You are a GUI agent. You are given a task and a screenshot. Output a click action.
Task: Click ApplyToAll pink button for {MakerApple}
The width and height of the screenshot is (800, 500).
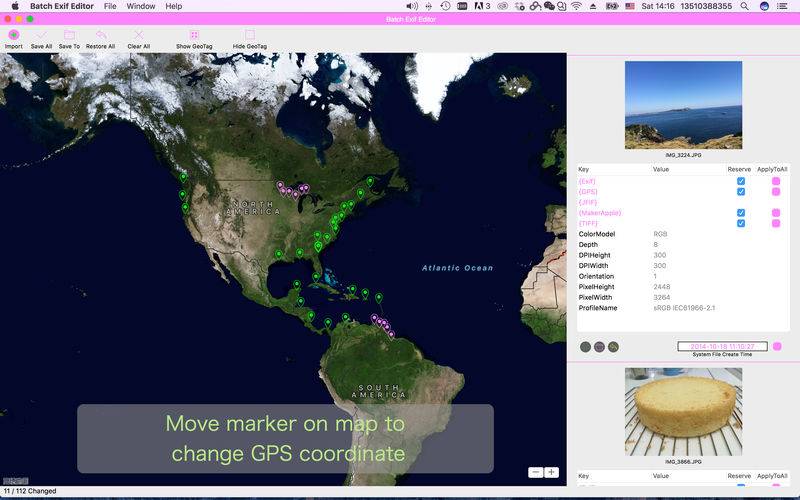tap(776, 213)
